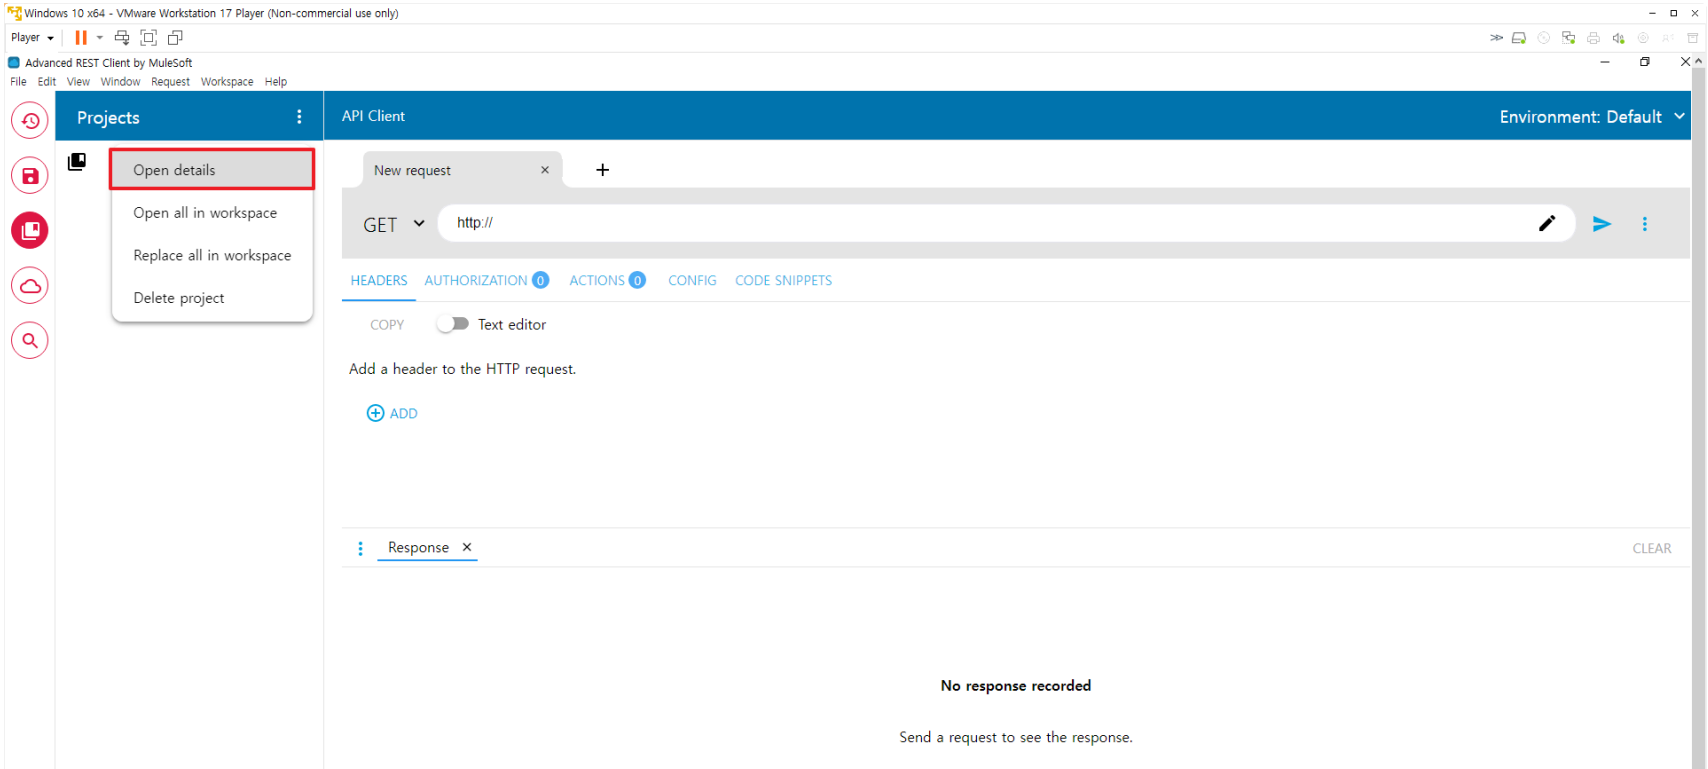Open the Edit menu
Image resolution: width=1708 pixels, height=769 pixels.
point(47,82)
